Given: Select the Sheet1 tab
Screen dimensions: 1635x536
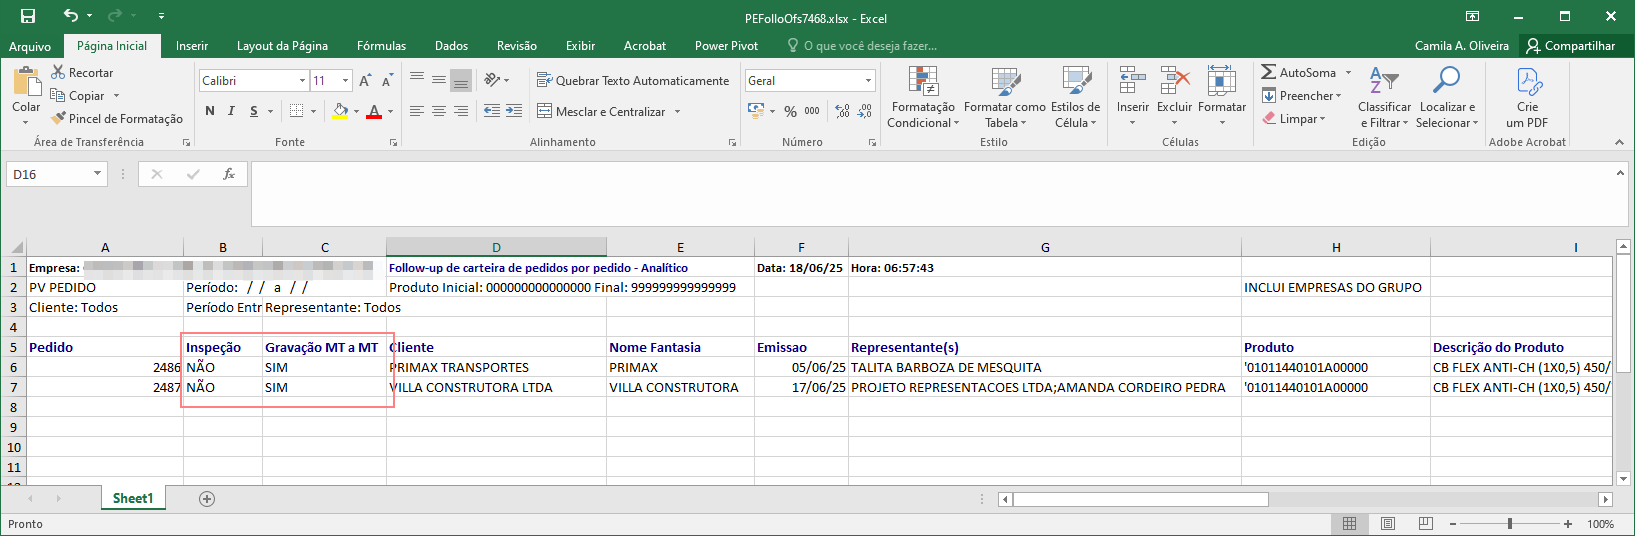Looking at the screenshot, I should coord(133,498).
